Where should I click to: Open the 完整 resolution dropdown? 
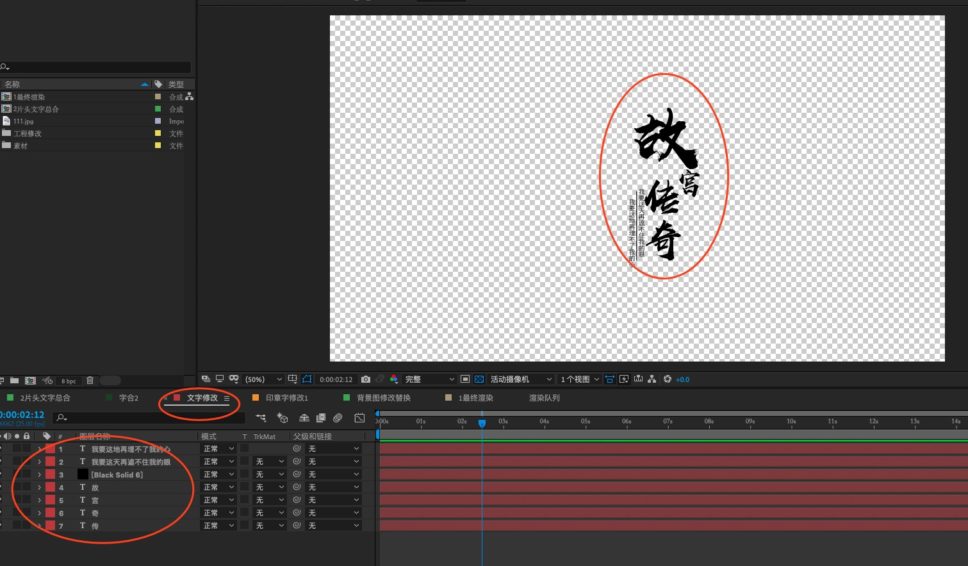pos(430,379)
